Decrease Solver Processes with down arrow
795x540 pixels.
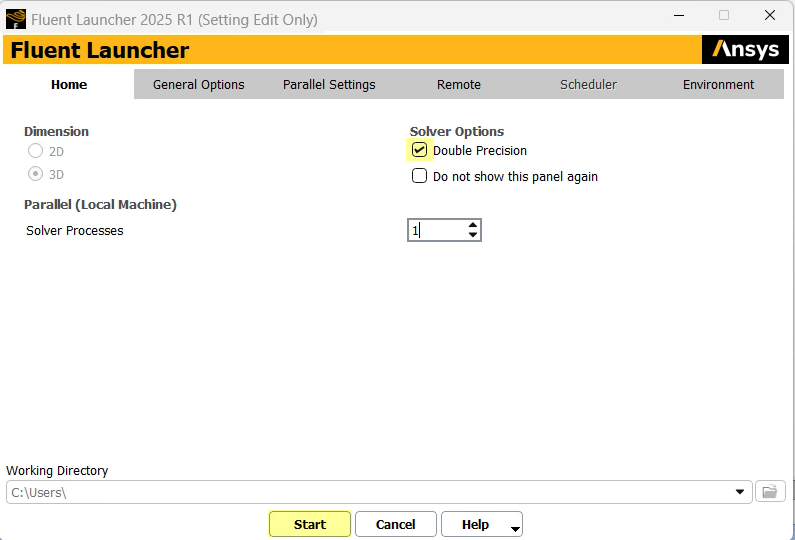tap(473, 235)
